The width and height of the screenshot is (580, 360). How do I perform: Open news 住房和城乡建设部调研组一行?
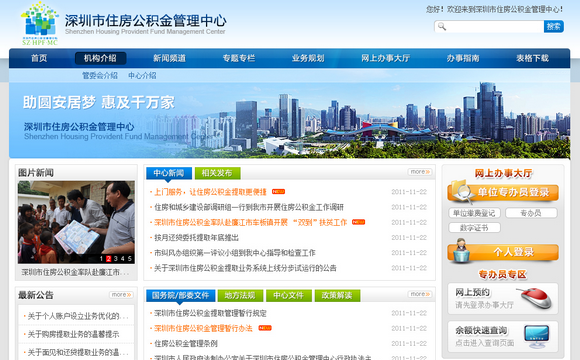[x=249, y=207]
